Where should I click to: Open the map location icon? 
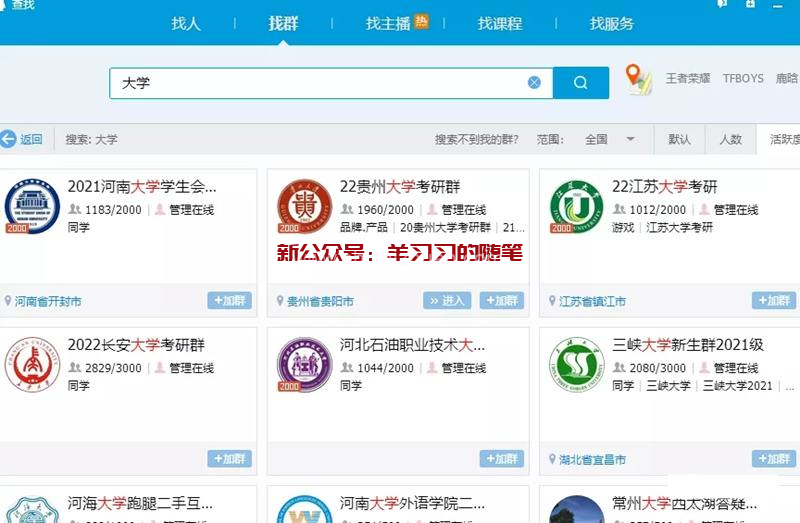[x=637, y=80]
